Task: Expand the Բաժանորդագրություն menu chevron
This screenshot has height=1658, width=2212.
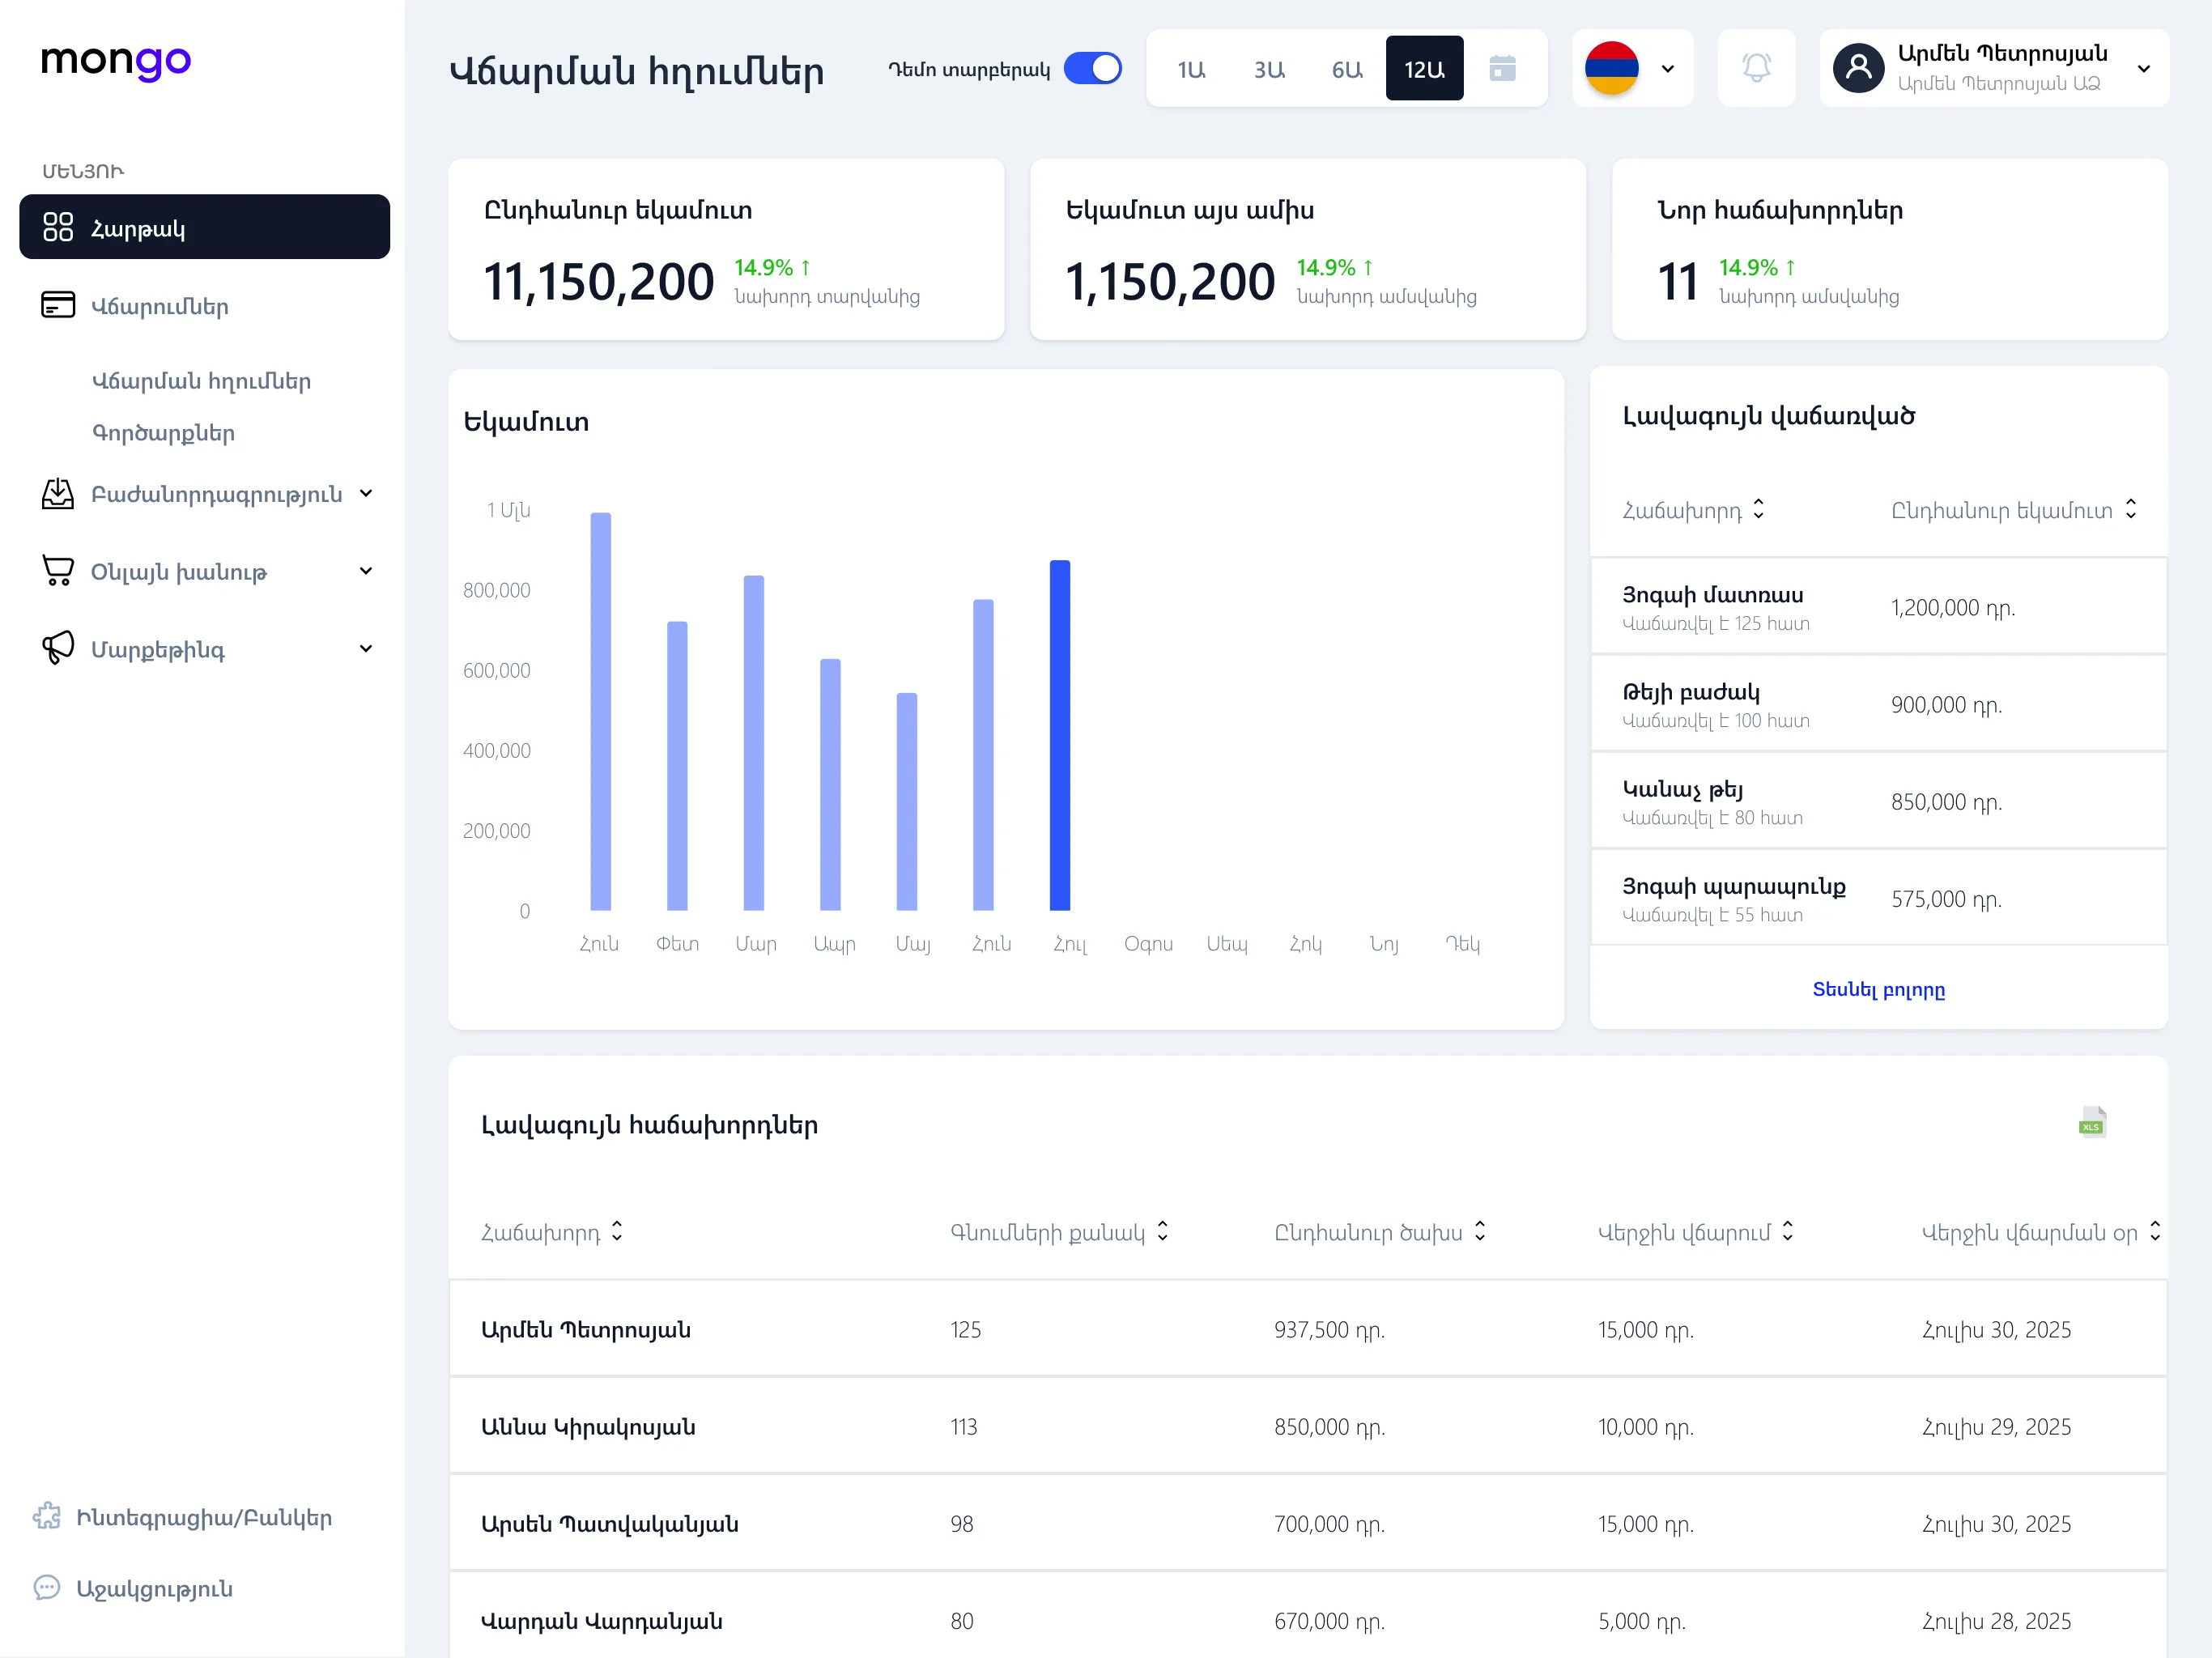Action: 366,493
